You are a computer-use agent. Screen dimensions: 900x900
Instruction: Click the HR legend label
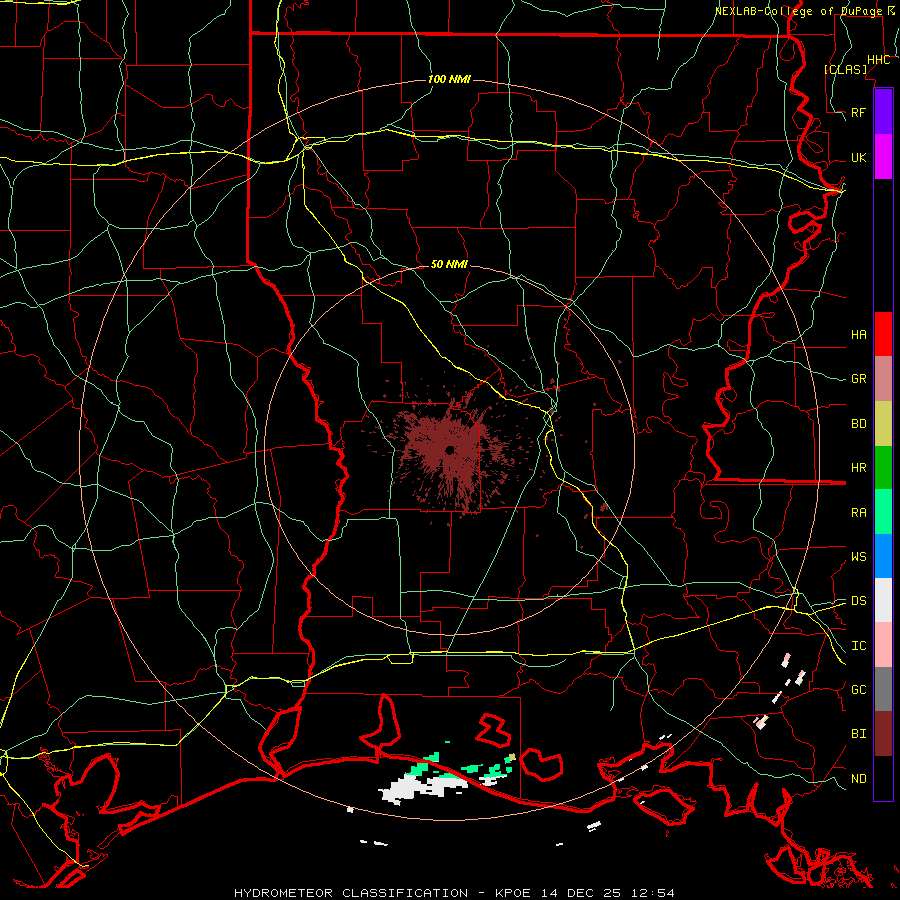pyautogui.click(x=858, y=468)
